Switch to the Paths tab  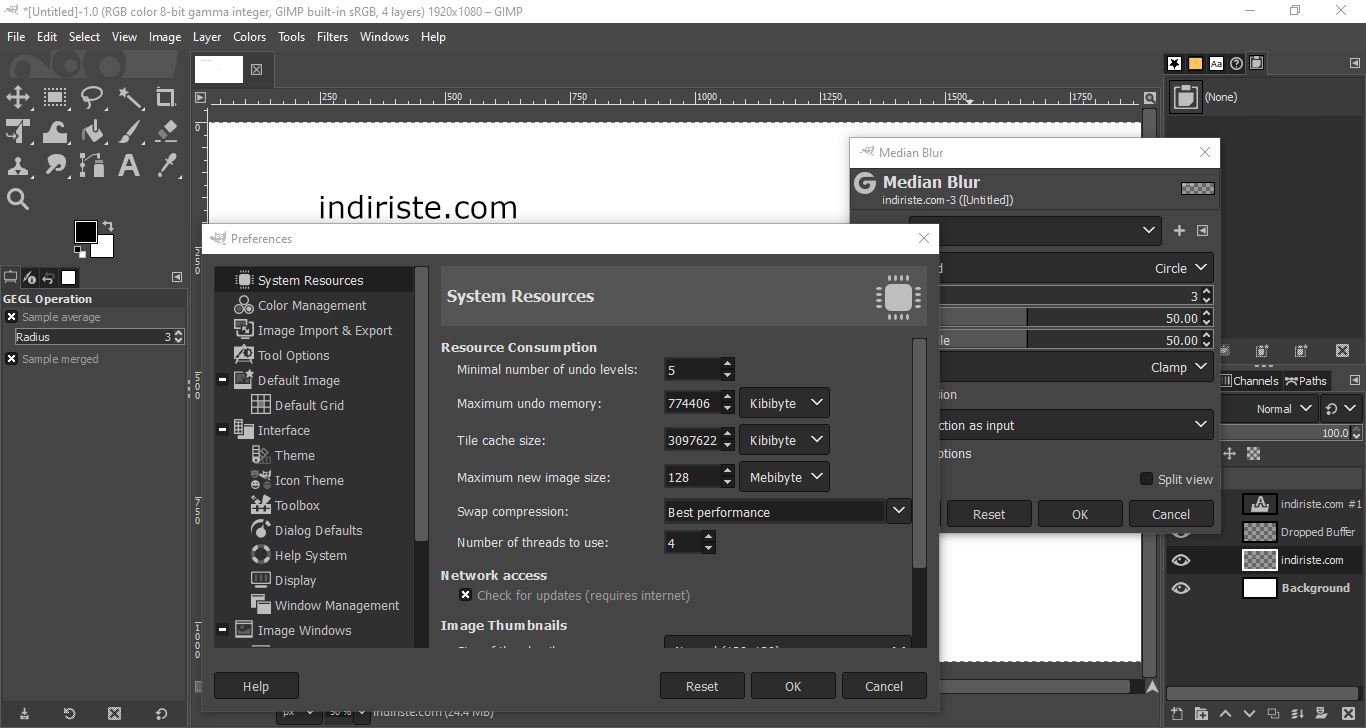click(x=1306, y=381)
